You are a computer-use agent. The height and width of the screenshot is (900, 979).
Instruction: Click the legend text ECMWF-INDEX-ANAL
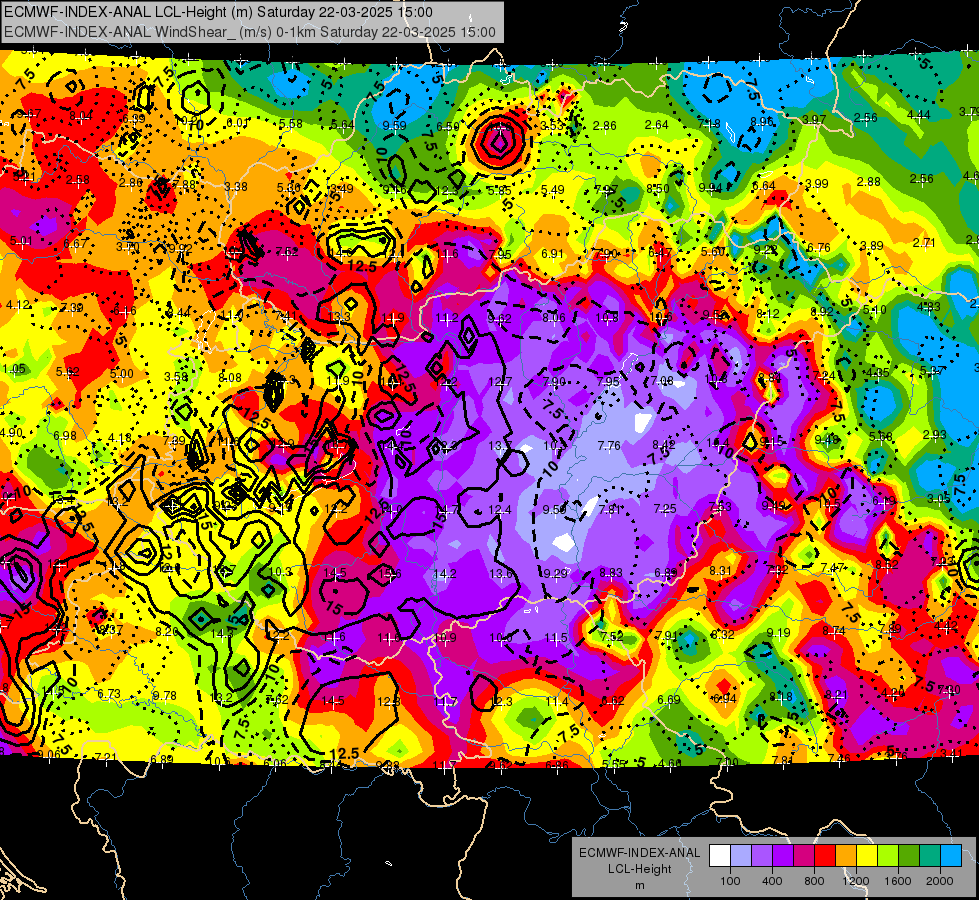tap(639, 853)
